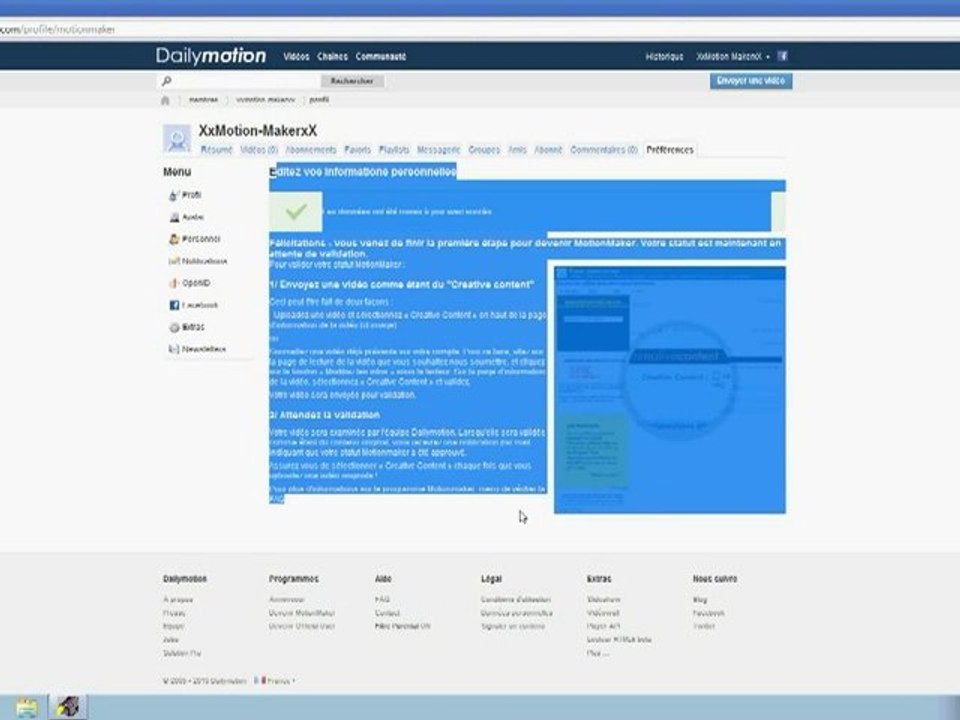Viewport: 960px width, 720px height.
Task: Open the Blog link in footer
Action: [x=700, y=599]
